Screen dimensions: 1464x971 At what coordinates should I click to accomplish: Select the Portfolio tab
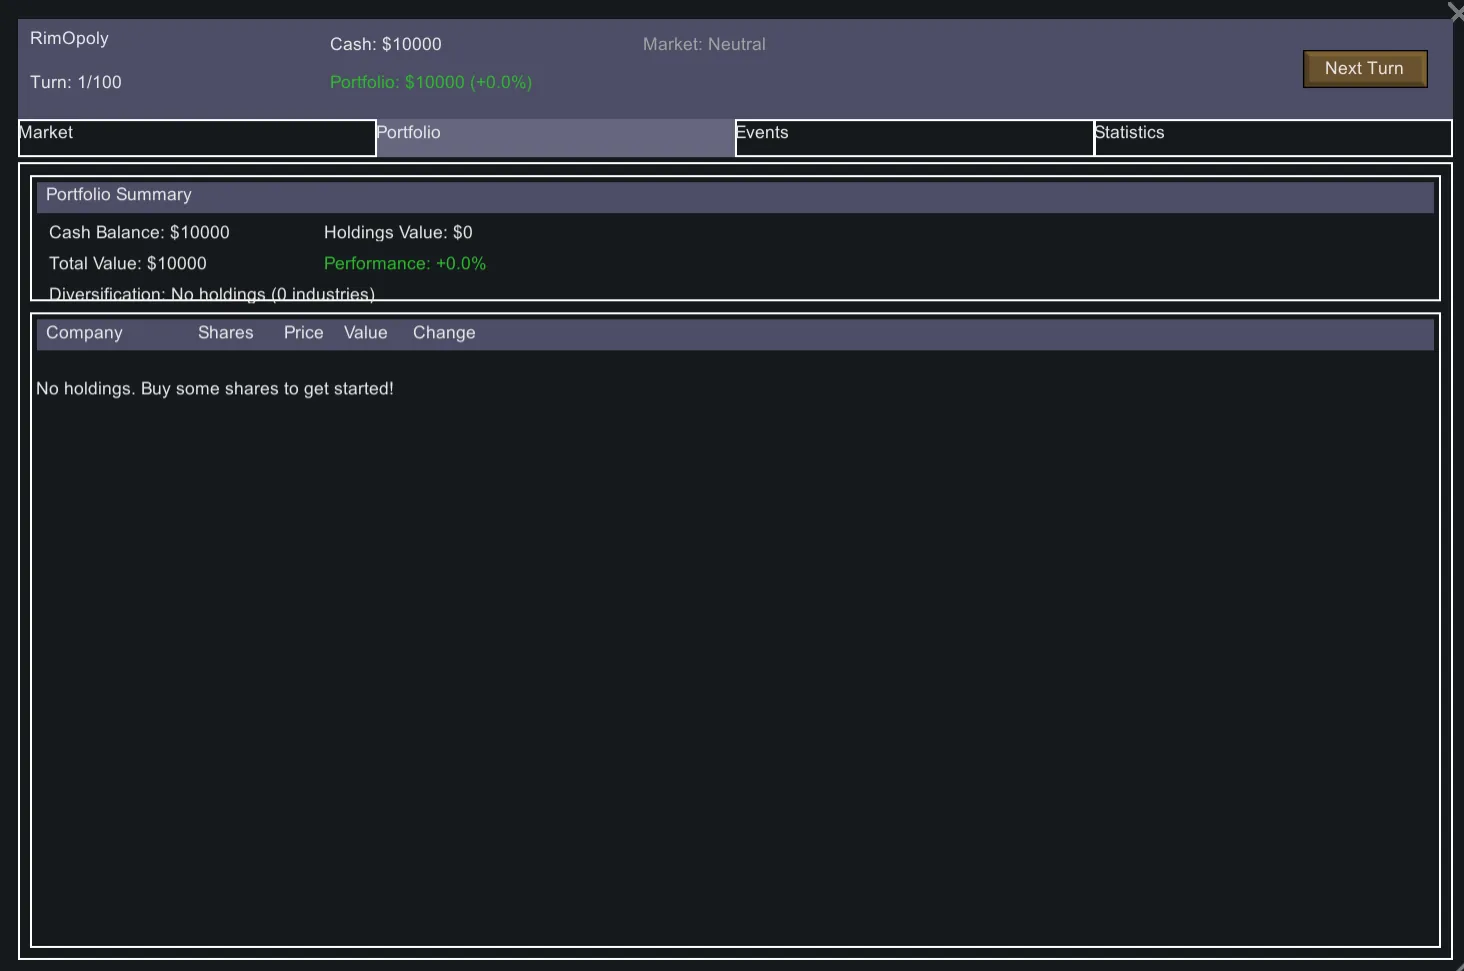(555, 138)
